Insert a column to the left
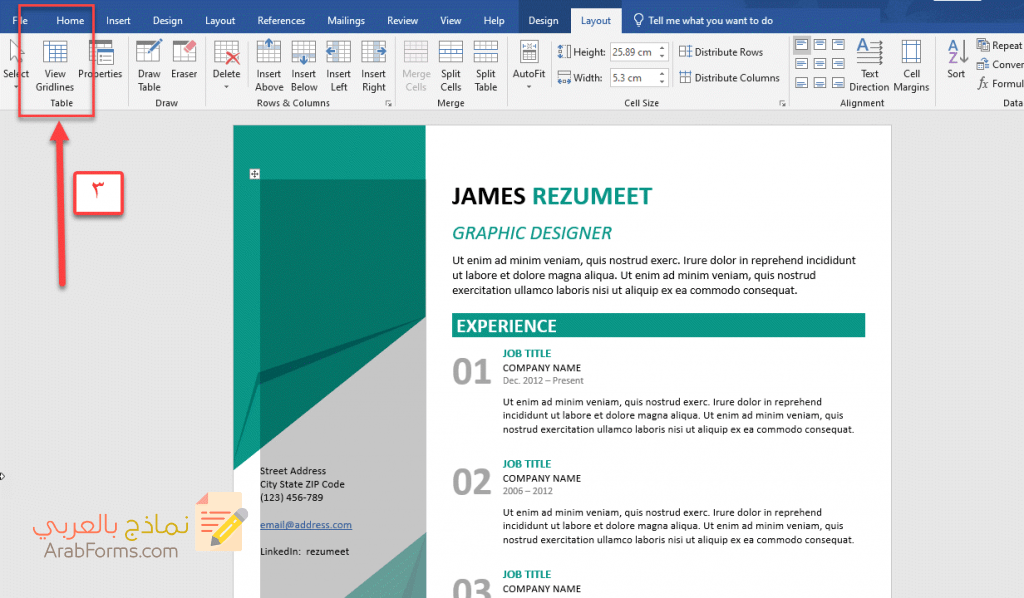The image size is (1024, 598). click(x=339, y=64)
